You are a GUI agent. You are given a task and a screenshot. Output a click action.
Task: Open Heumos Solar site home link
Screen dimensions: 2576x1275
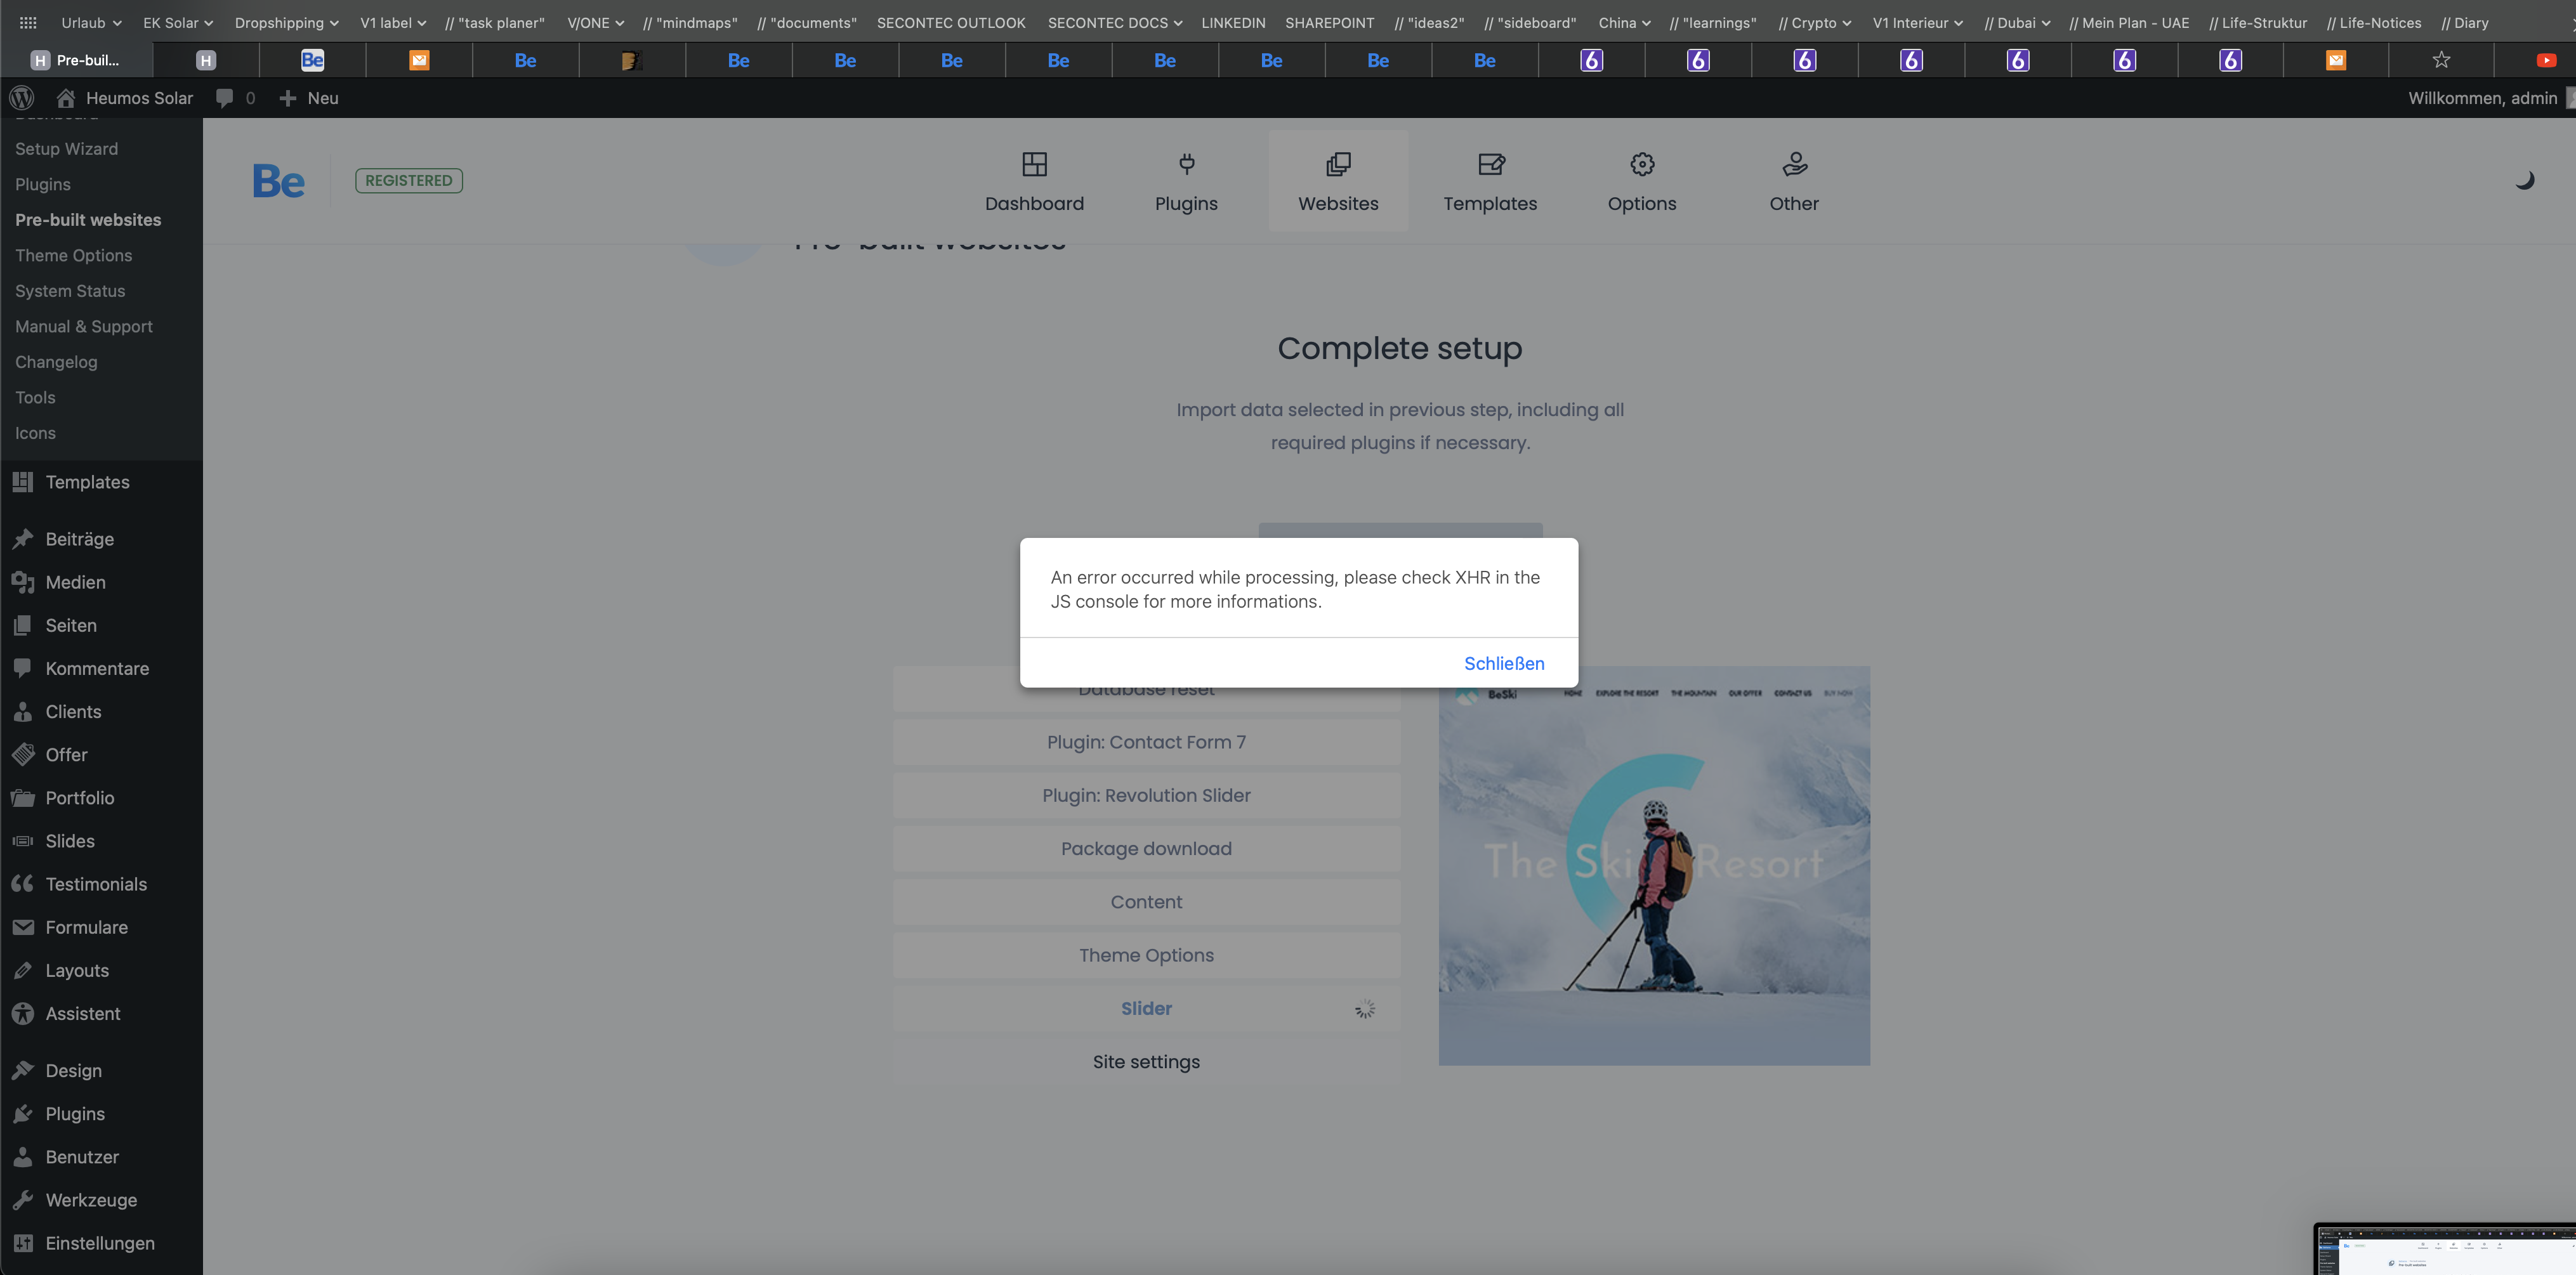tap(125, 98)
